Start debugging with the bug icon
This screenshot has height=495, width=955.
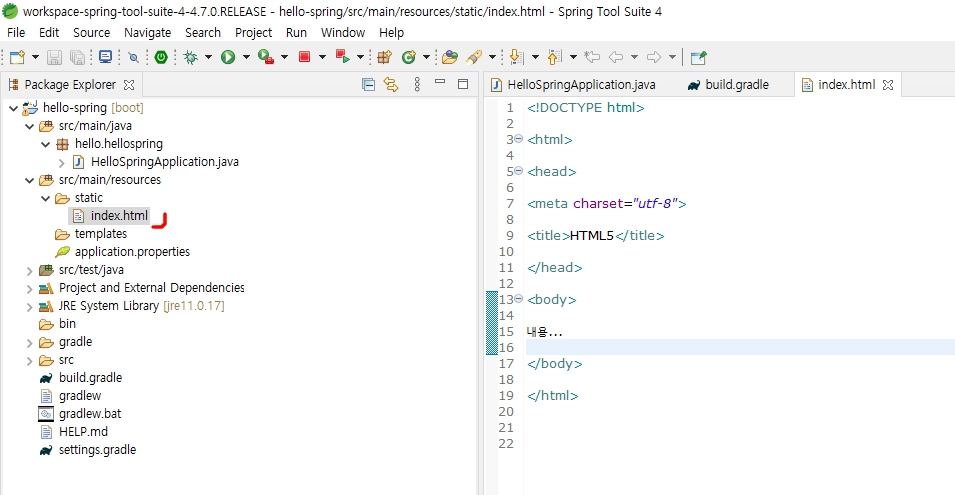coord(190,58)
